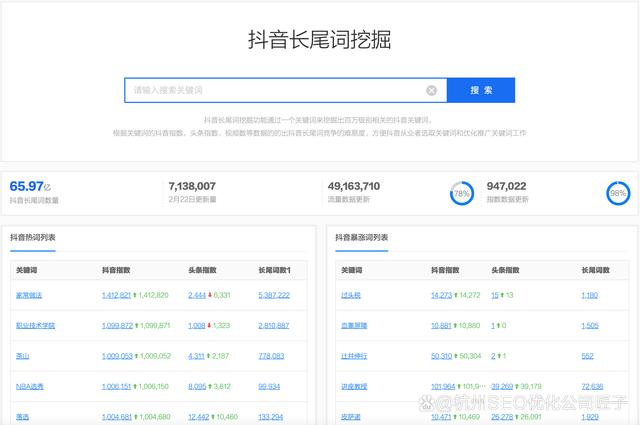The image size is (640, 425).
Task: Click the green up arrow beside 39,179
Action: (517, 386)
